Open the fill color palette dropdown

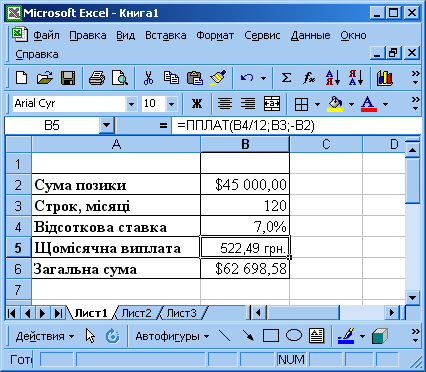coord(351,105)
